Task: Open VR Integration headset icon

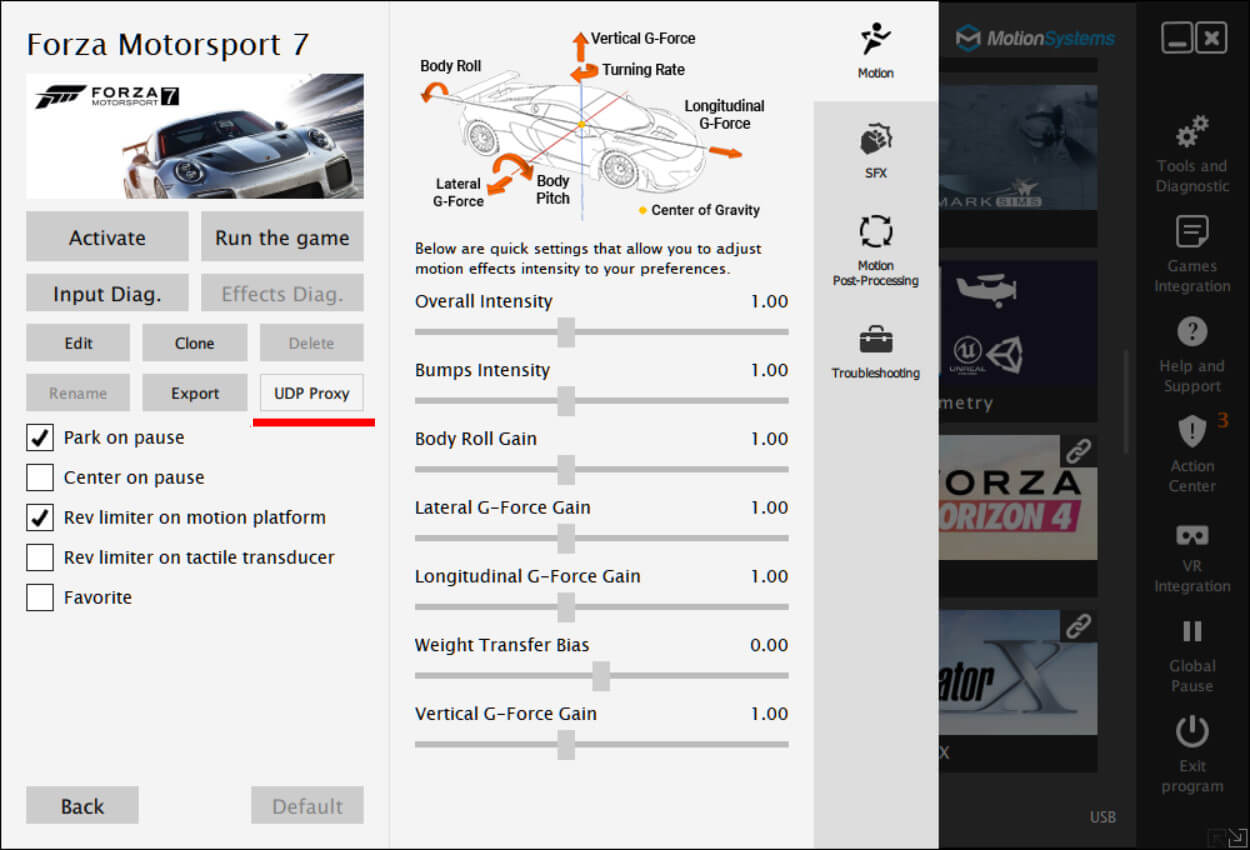Action: [x=1192, y=535]
